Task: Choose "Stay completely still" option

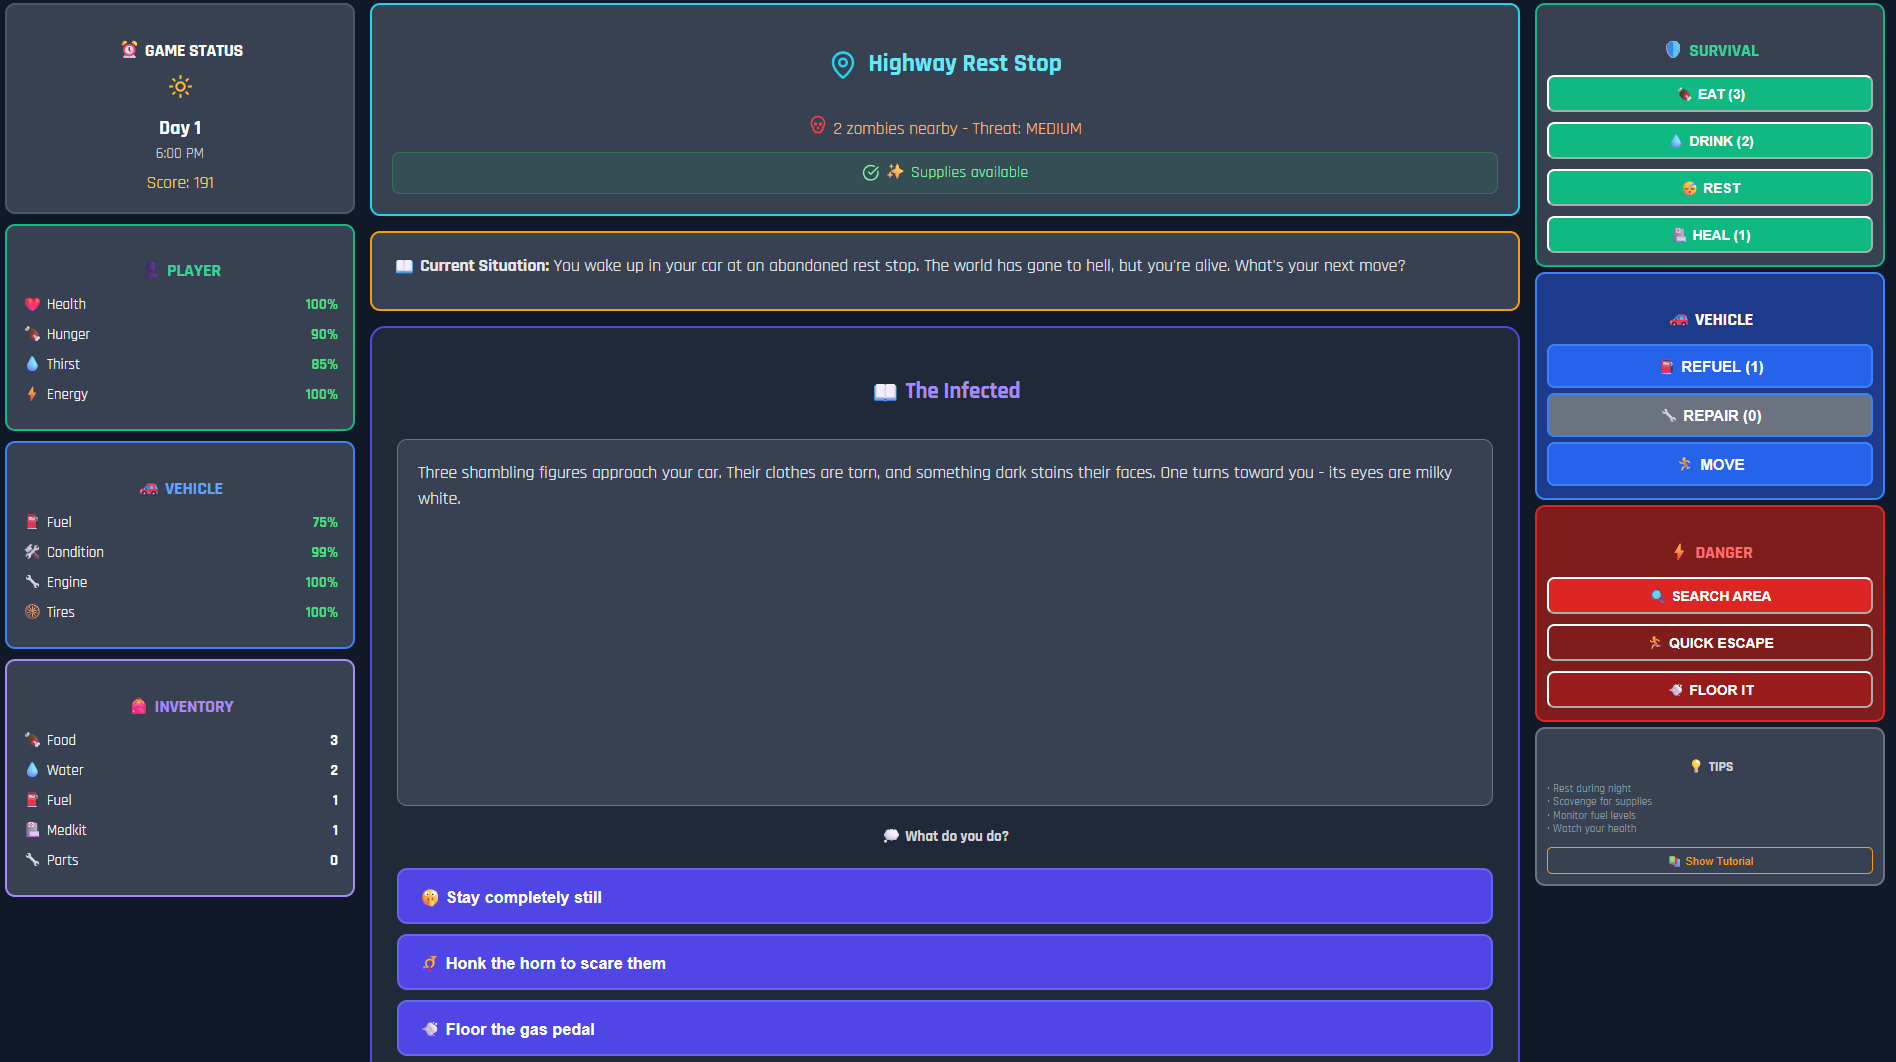Action: (944, 897)
